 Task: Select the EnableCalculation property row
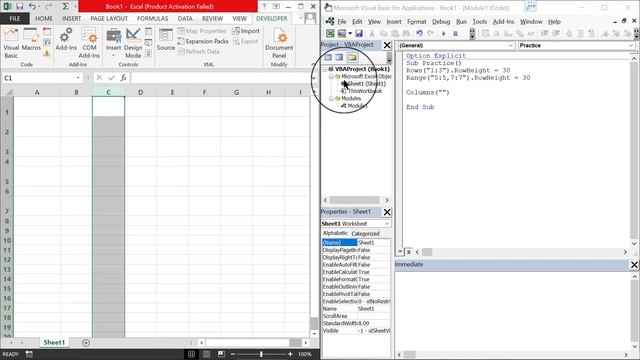click(x=356, y=272)
